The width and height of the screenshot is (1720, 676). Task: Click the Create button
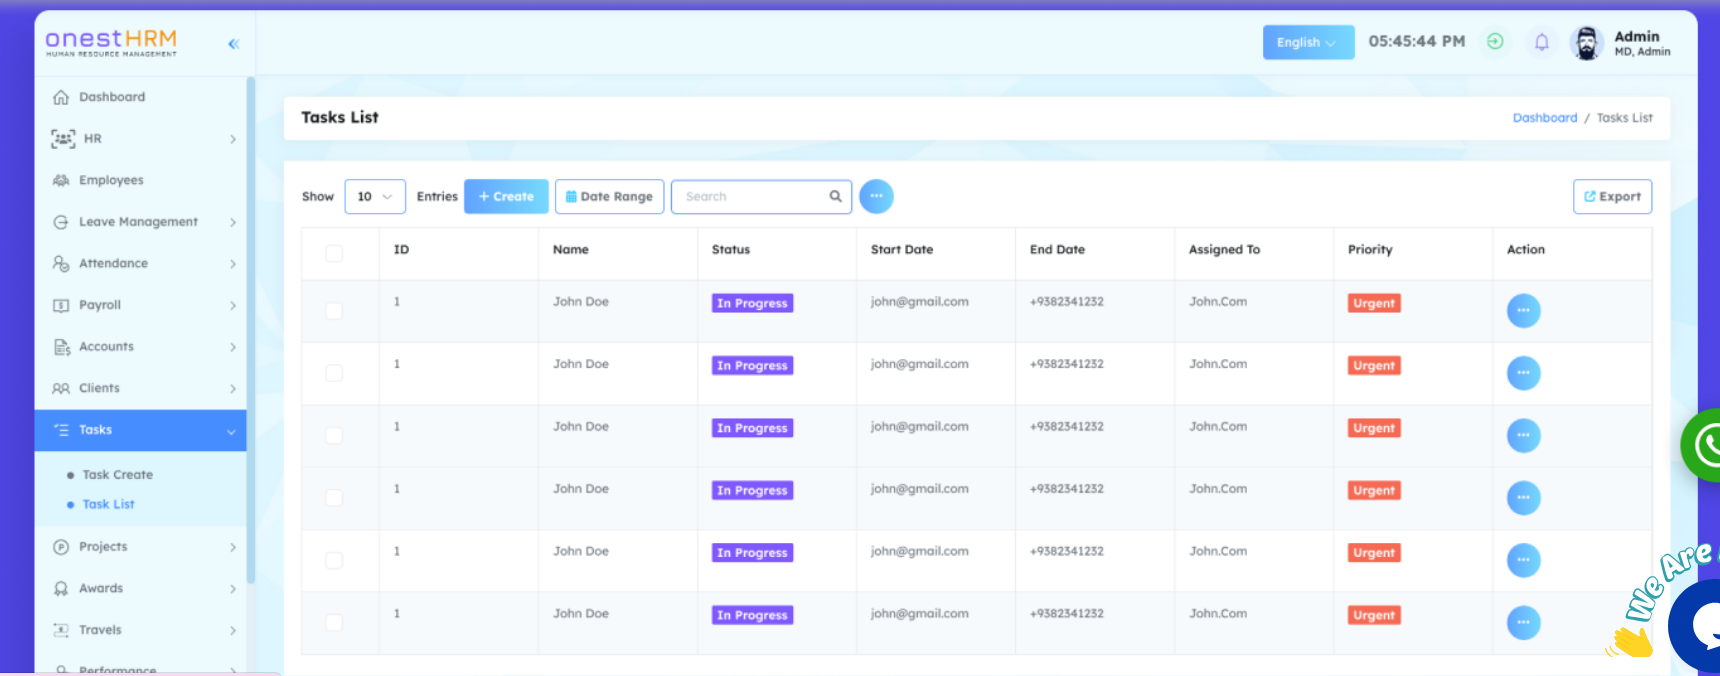click(x=506, y=196)
